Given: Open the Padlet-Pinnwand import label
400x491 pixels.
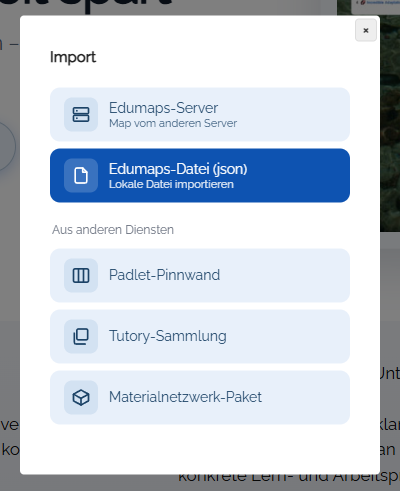Looking at the screenshot, I should click(x=164, y=275).
